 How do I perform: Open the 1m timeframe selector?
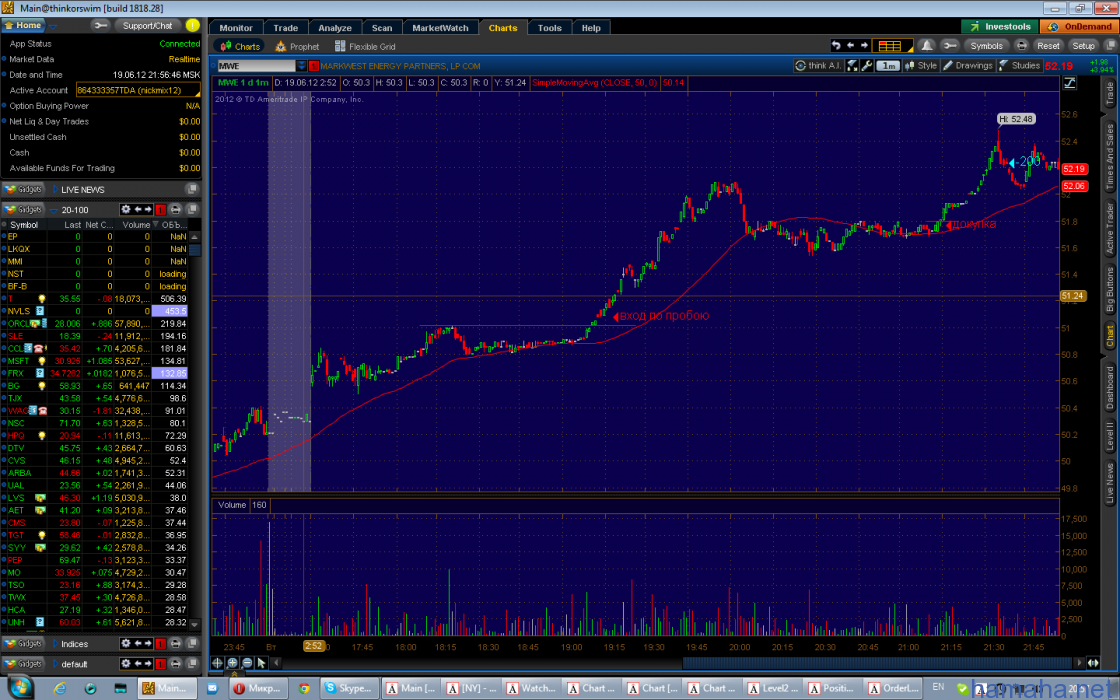(888, 66)
